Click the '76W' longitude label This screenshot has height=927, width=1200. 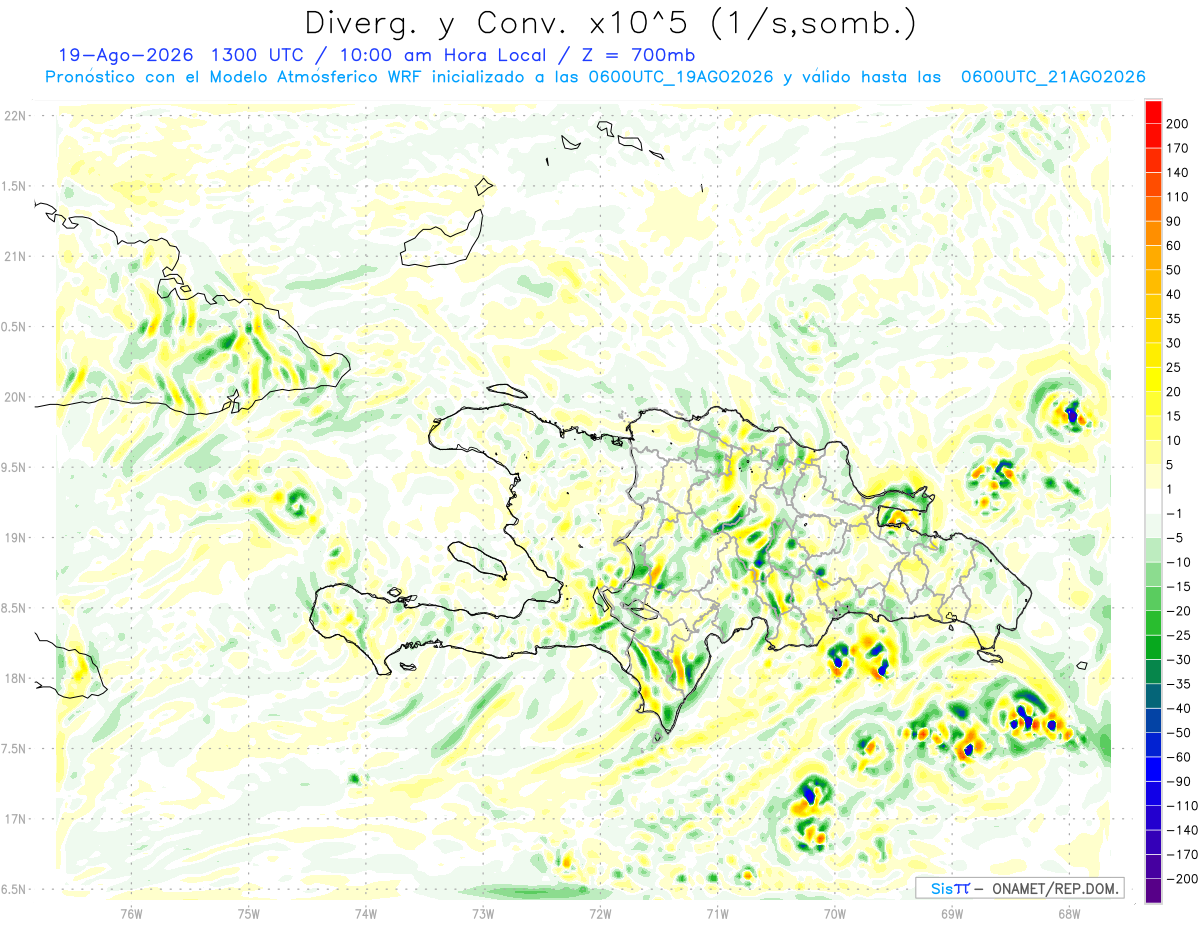131,912
